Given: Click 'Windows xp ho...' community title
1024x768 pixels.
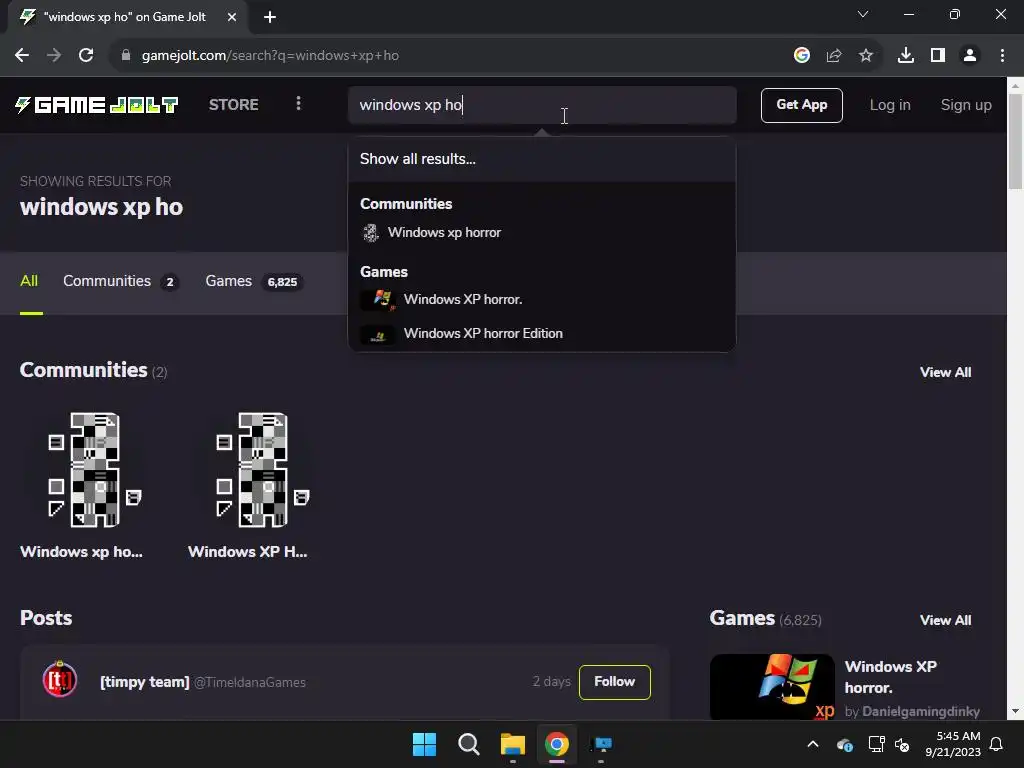Looking at the screenshot, I should [x=81, y=552].
